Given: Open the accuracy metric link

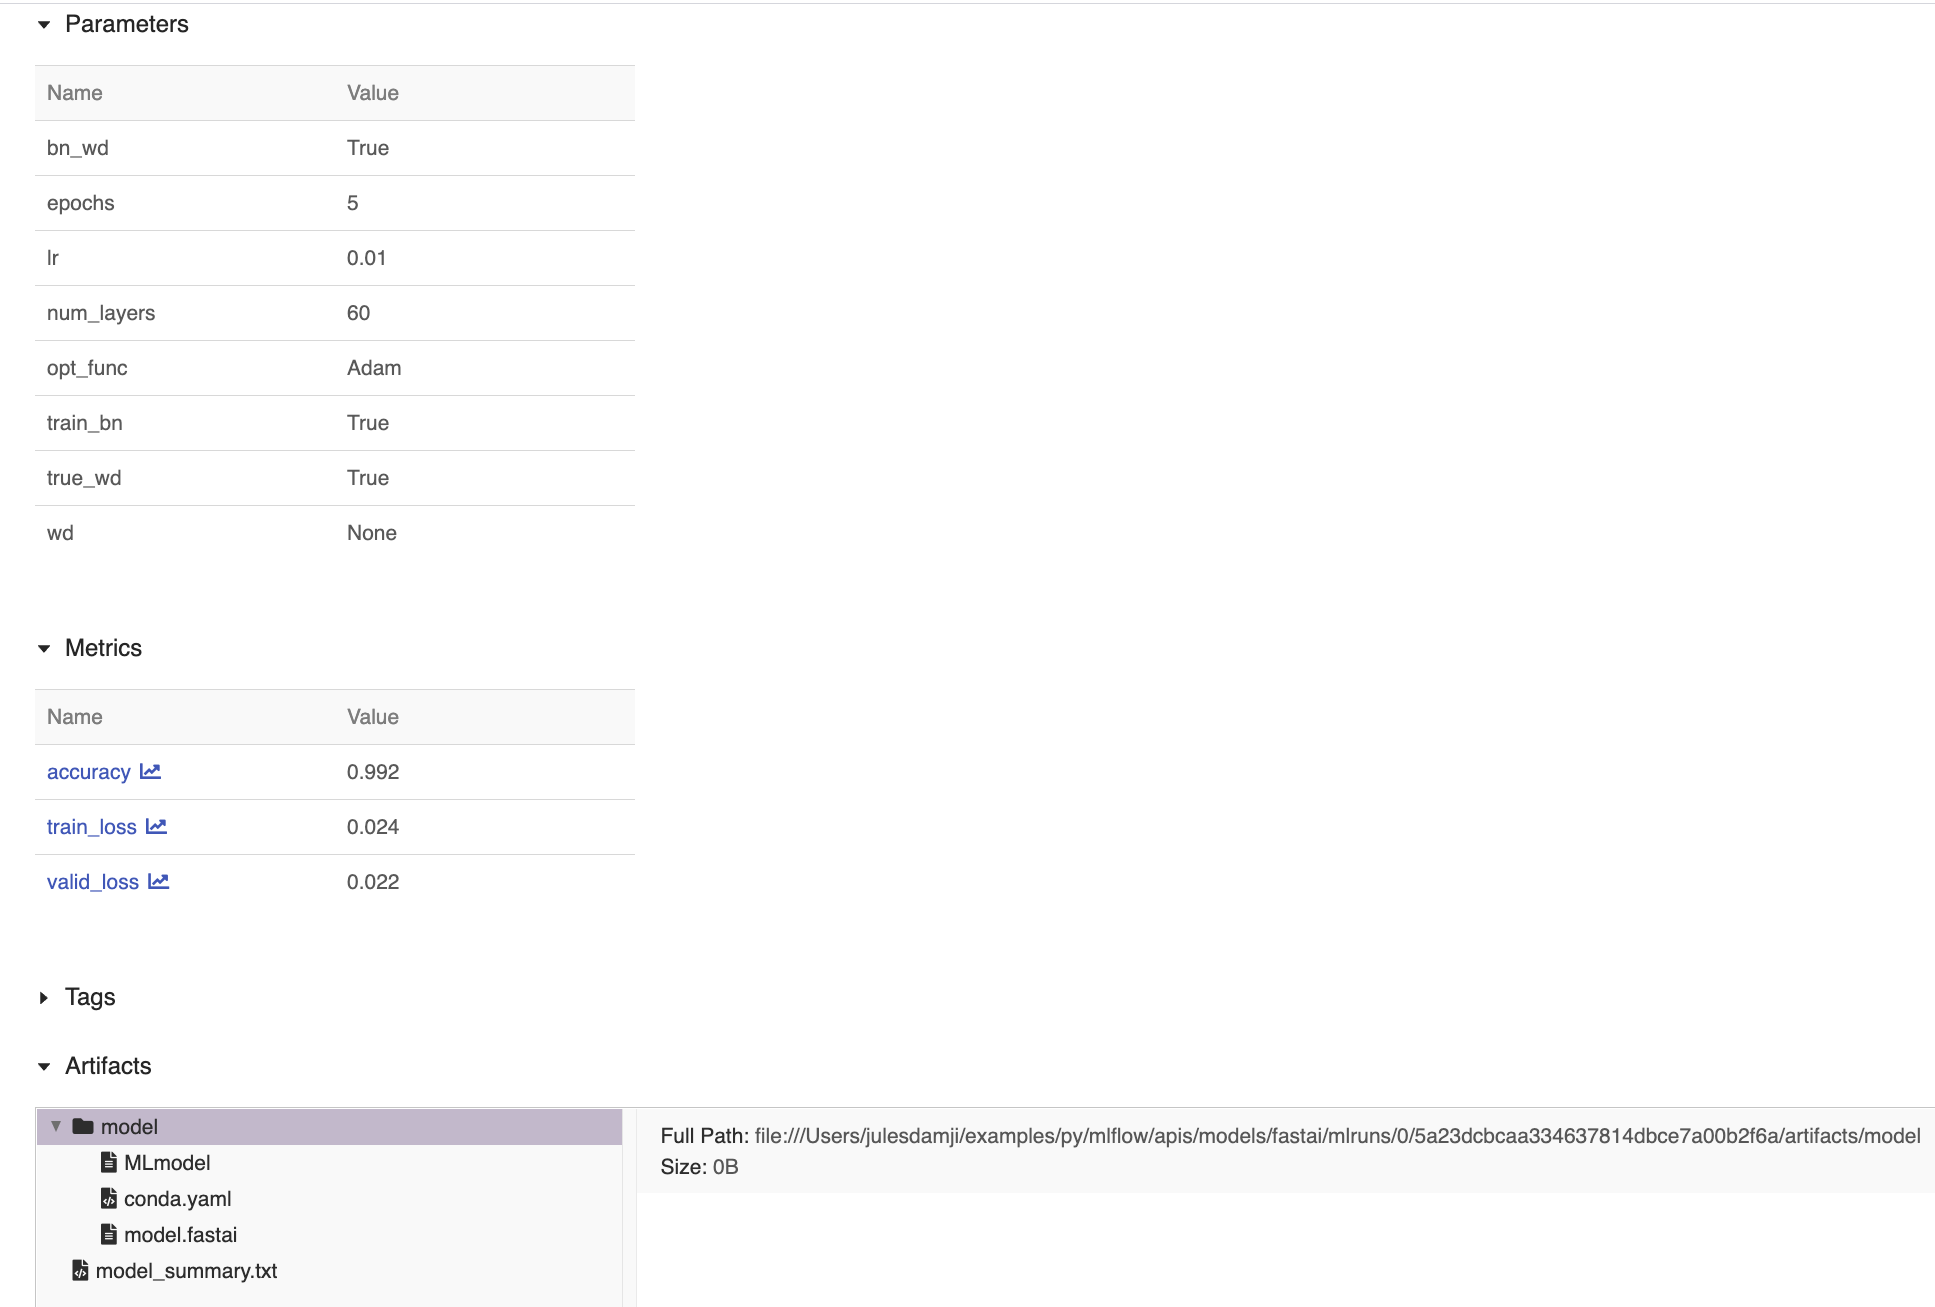Looking at the screenshot, I should pyautogui.click(x=88, y=772).
